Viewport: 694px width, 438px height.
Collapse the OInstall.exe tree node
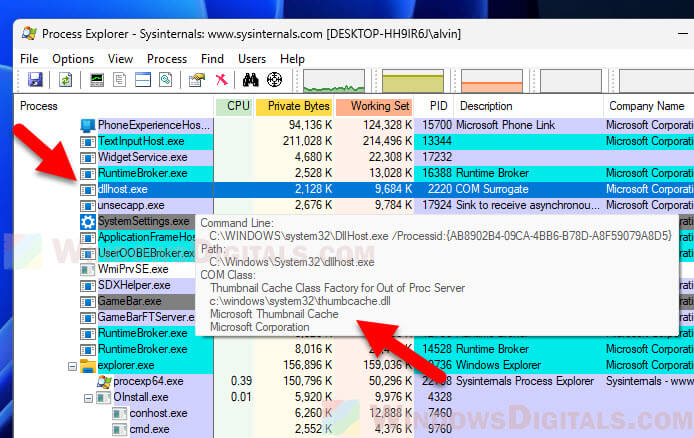point(88,398)
